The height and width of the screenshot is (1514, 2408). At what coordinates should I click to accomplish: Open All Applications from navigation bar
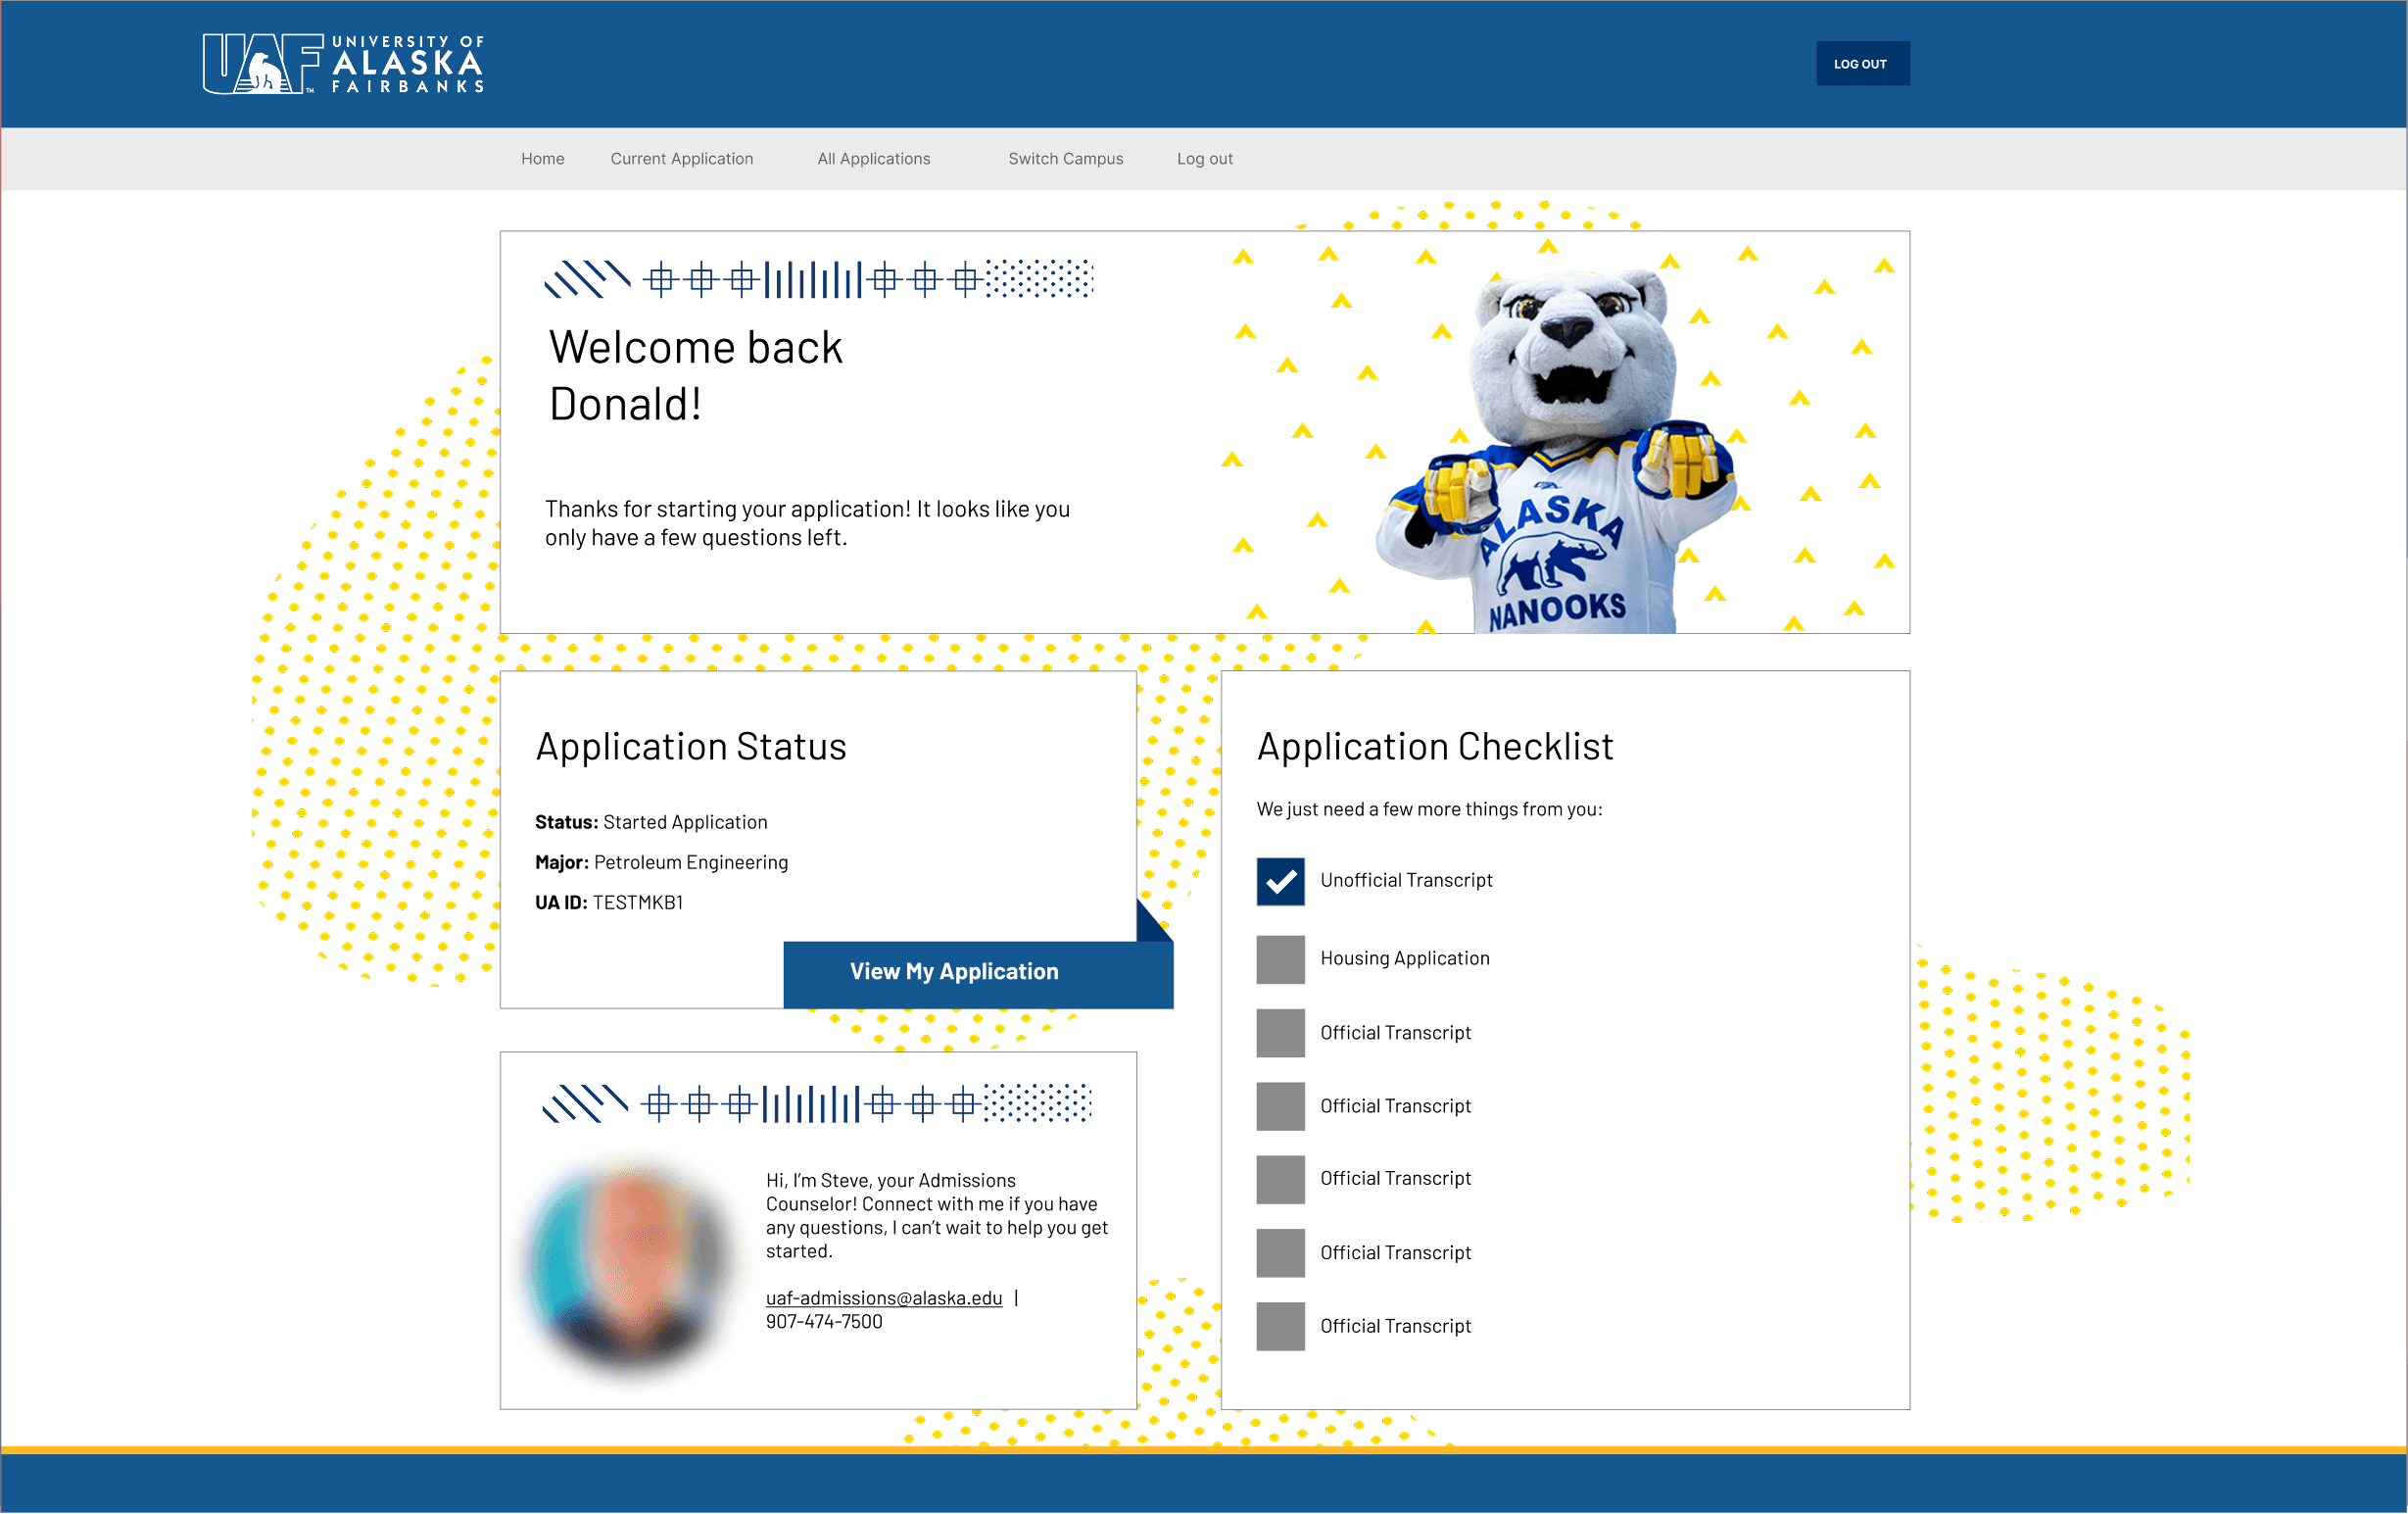tap(873, 159)
